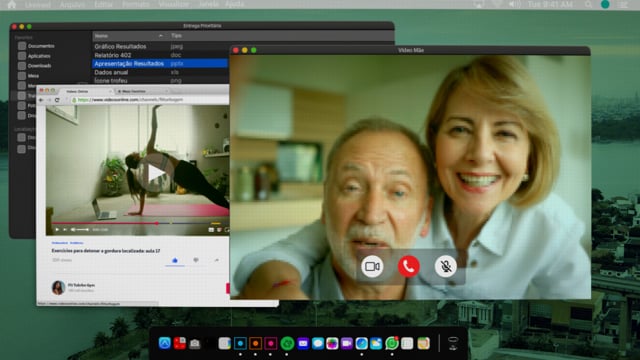Like the exercise video with thumbs up
This screenshot has height=360, width=640.
(175, 260)
